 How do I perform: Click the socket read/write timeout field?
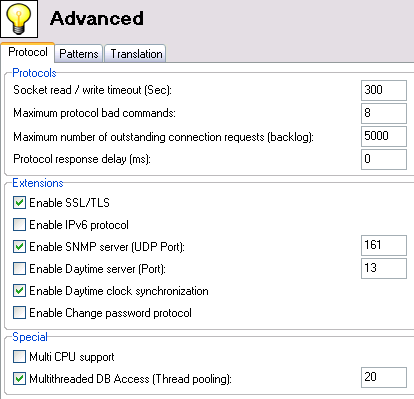tap(384, 90)
